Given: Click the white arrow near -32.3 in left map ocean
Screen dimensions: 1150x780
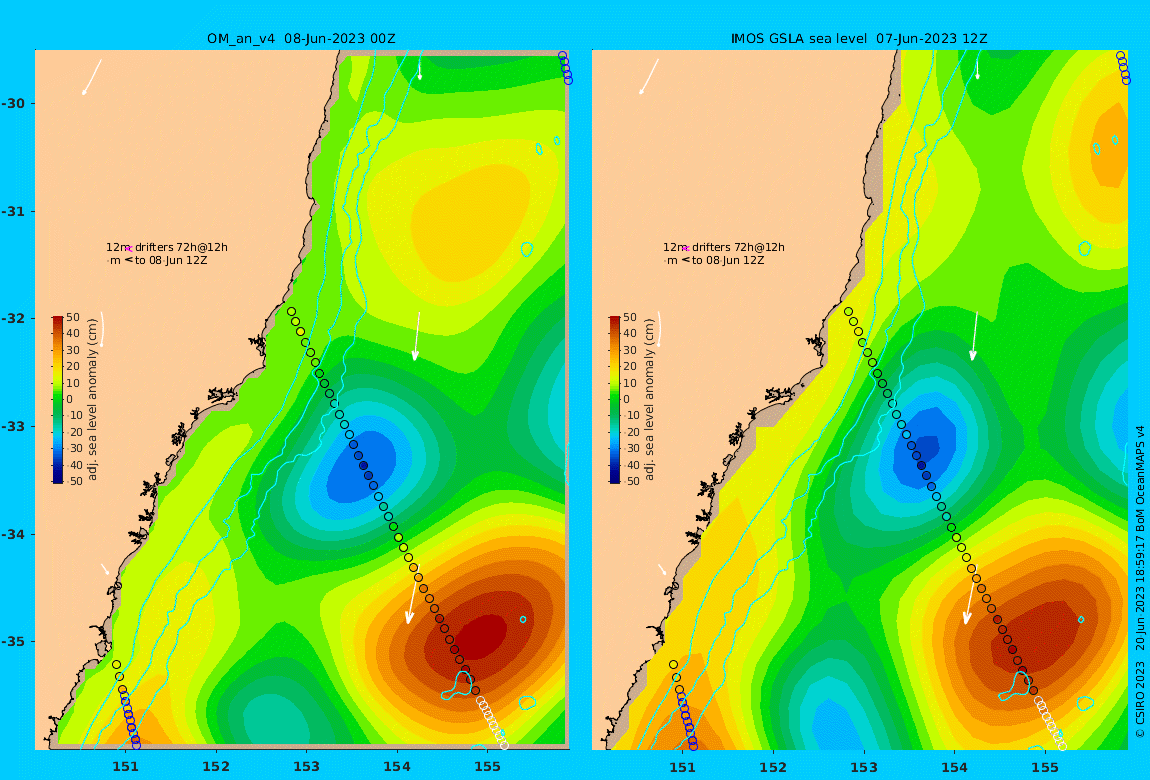Looking at the screenshot, I should [x=416, y=336].
